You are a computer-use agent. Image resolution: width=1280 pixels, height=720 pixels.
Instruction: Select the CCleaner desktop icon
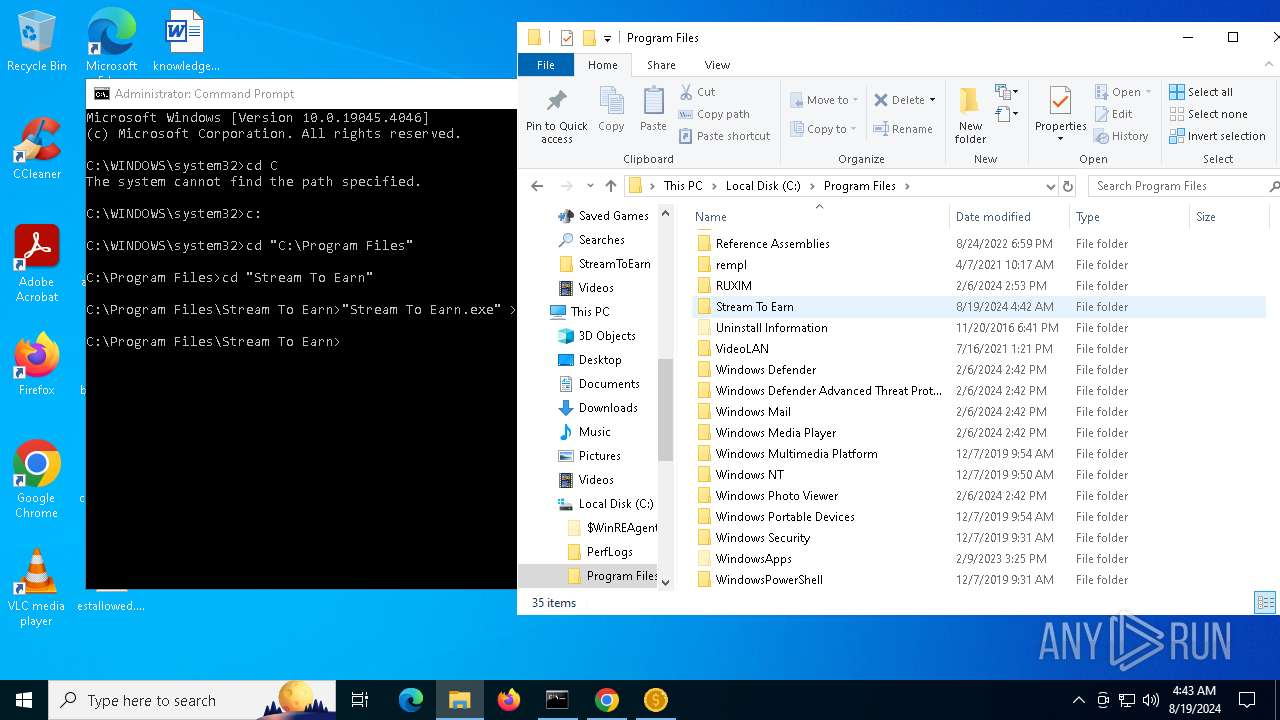tap(37, 148)
